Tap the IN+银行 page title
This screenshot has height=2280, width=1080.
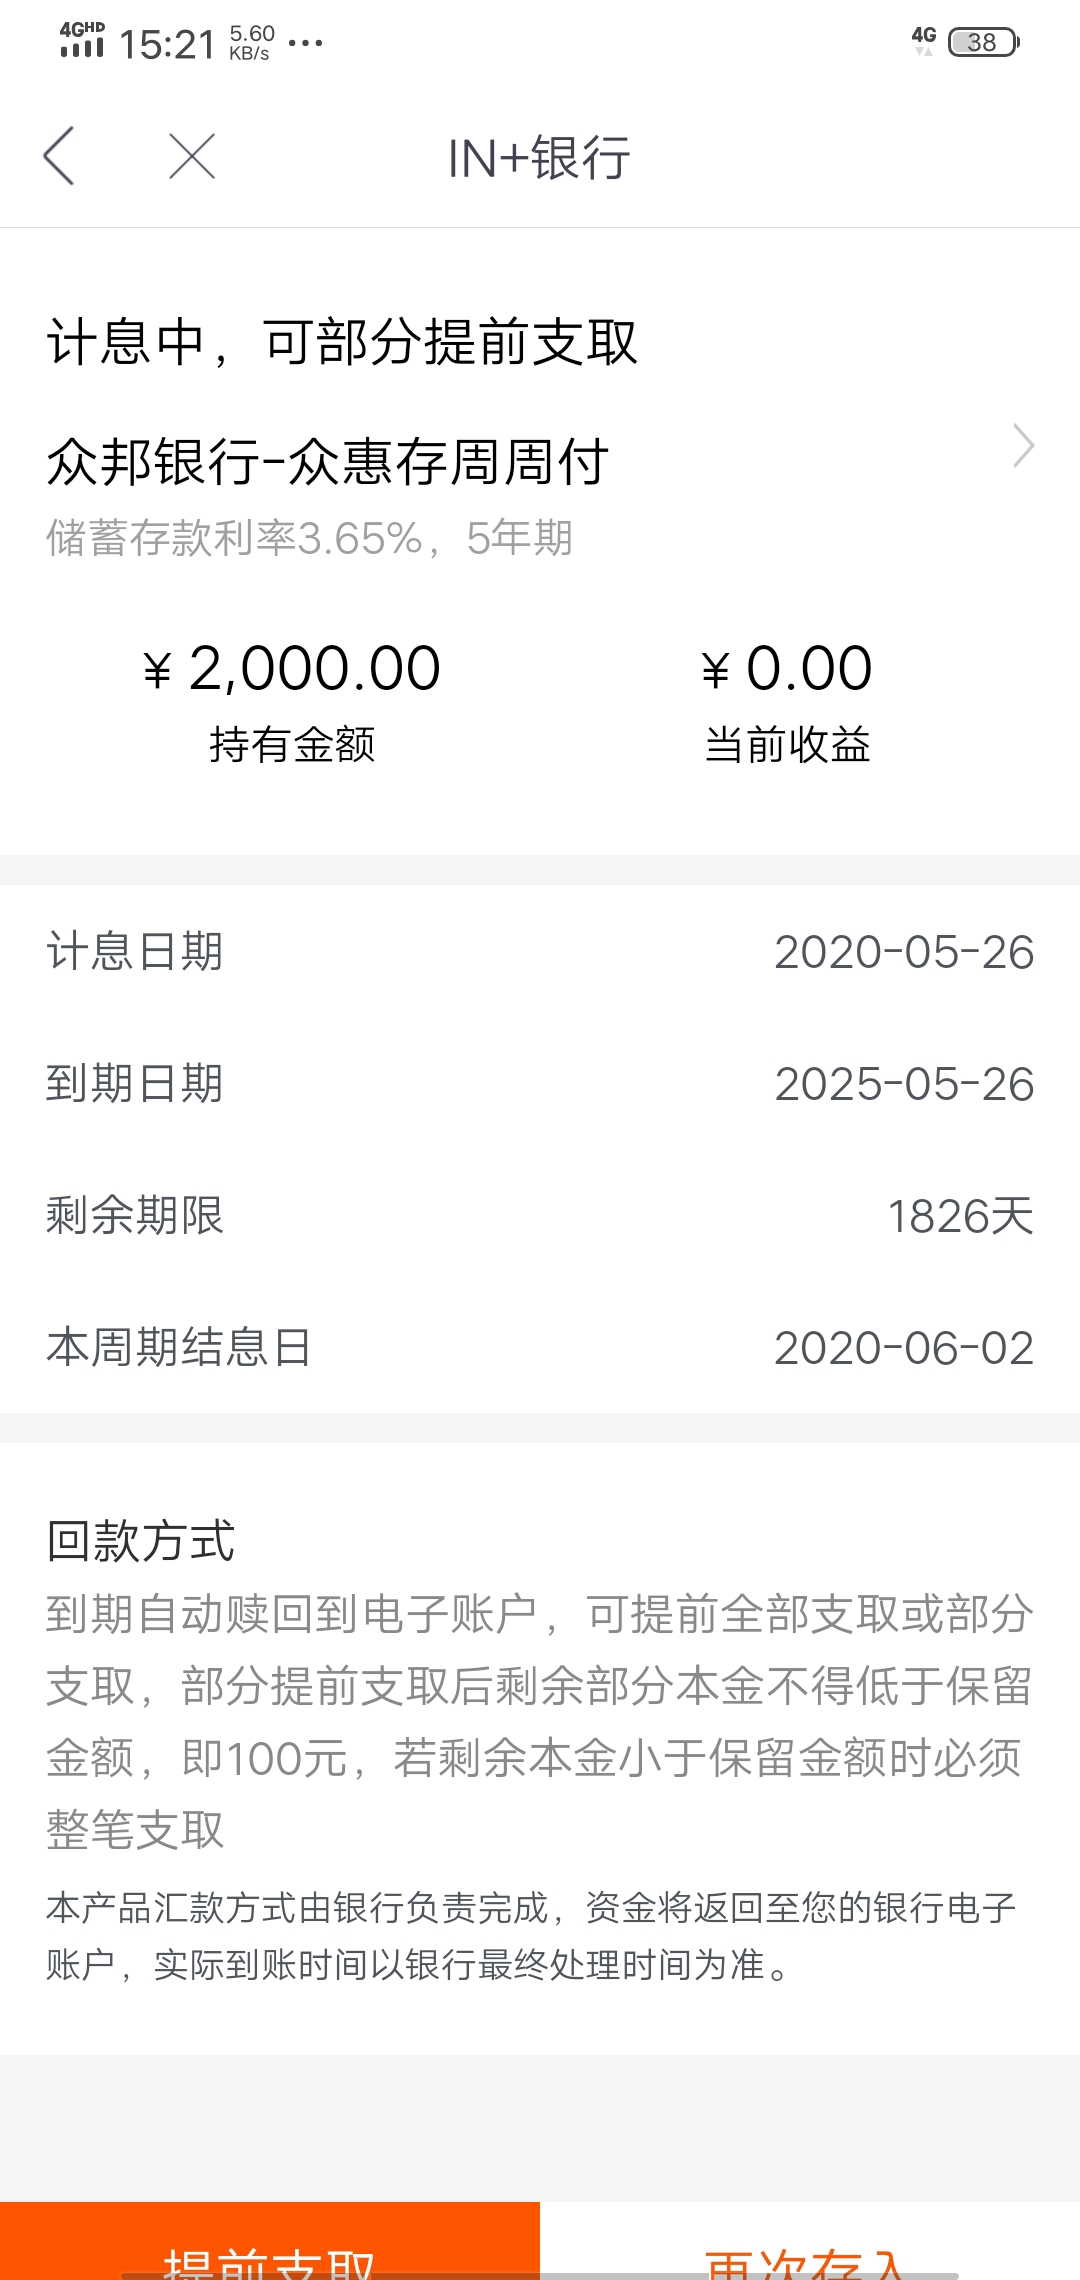click(x=539, y=158)
